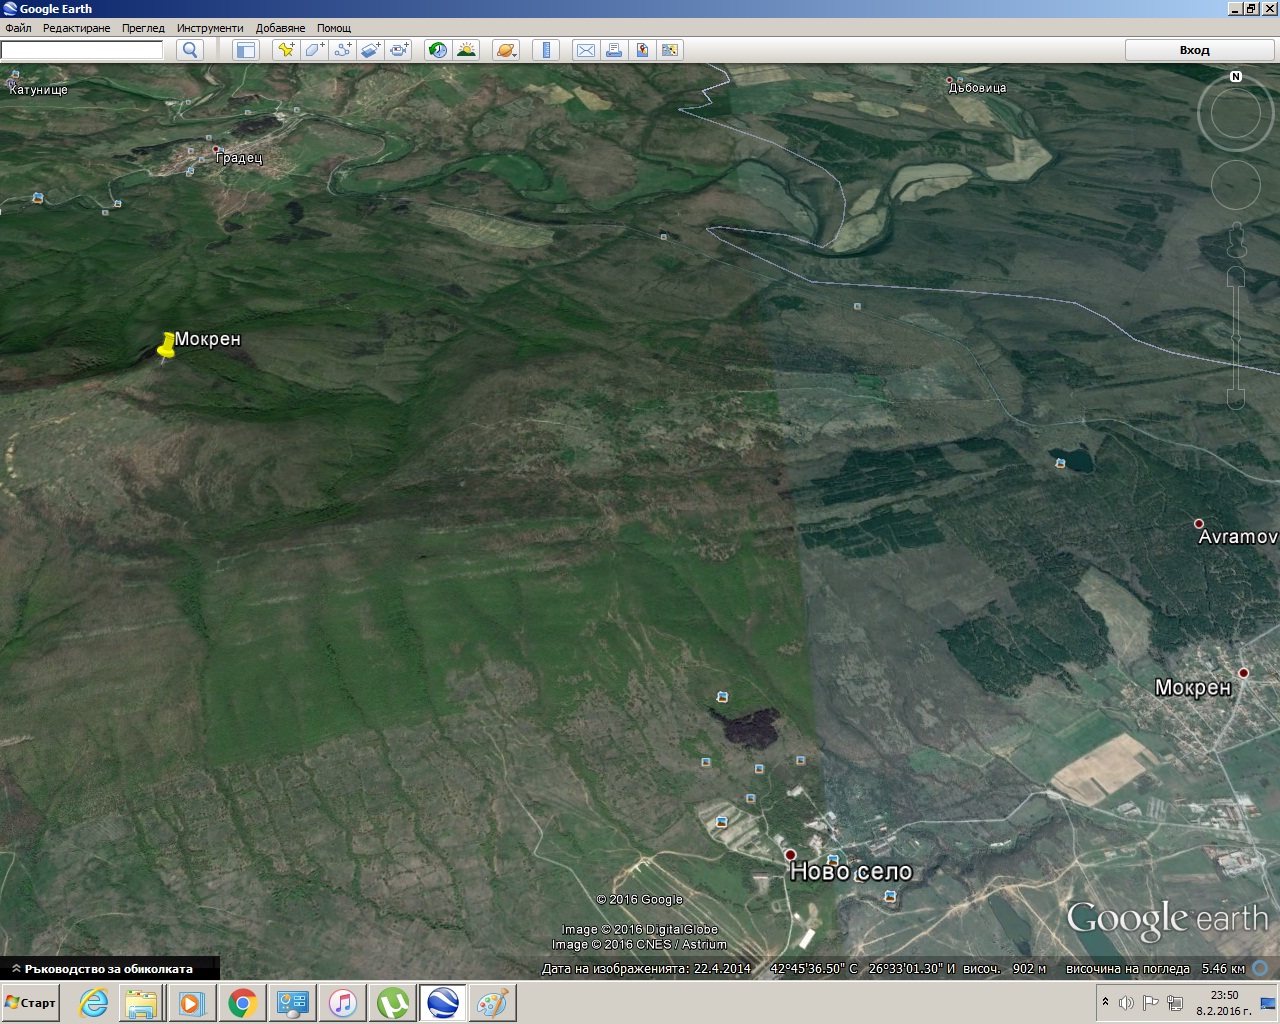Open the Инструменти menu
The image size is (1280, 1024).
point(210,28)
